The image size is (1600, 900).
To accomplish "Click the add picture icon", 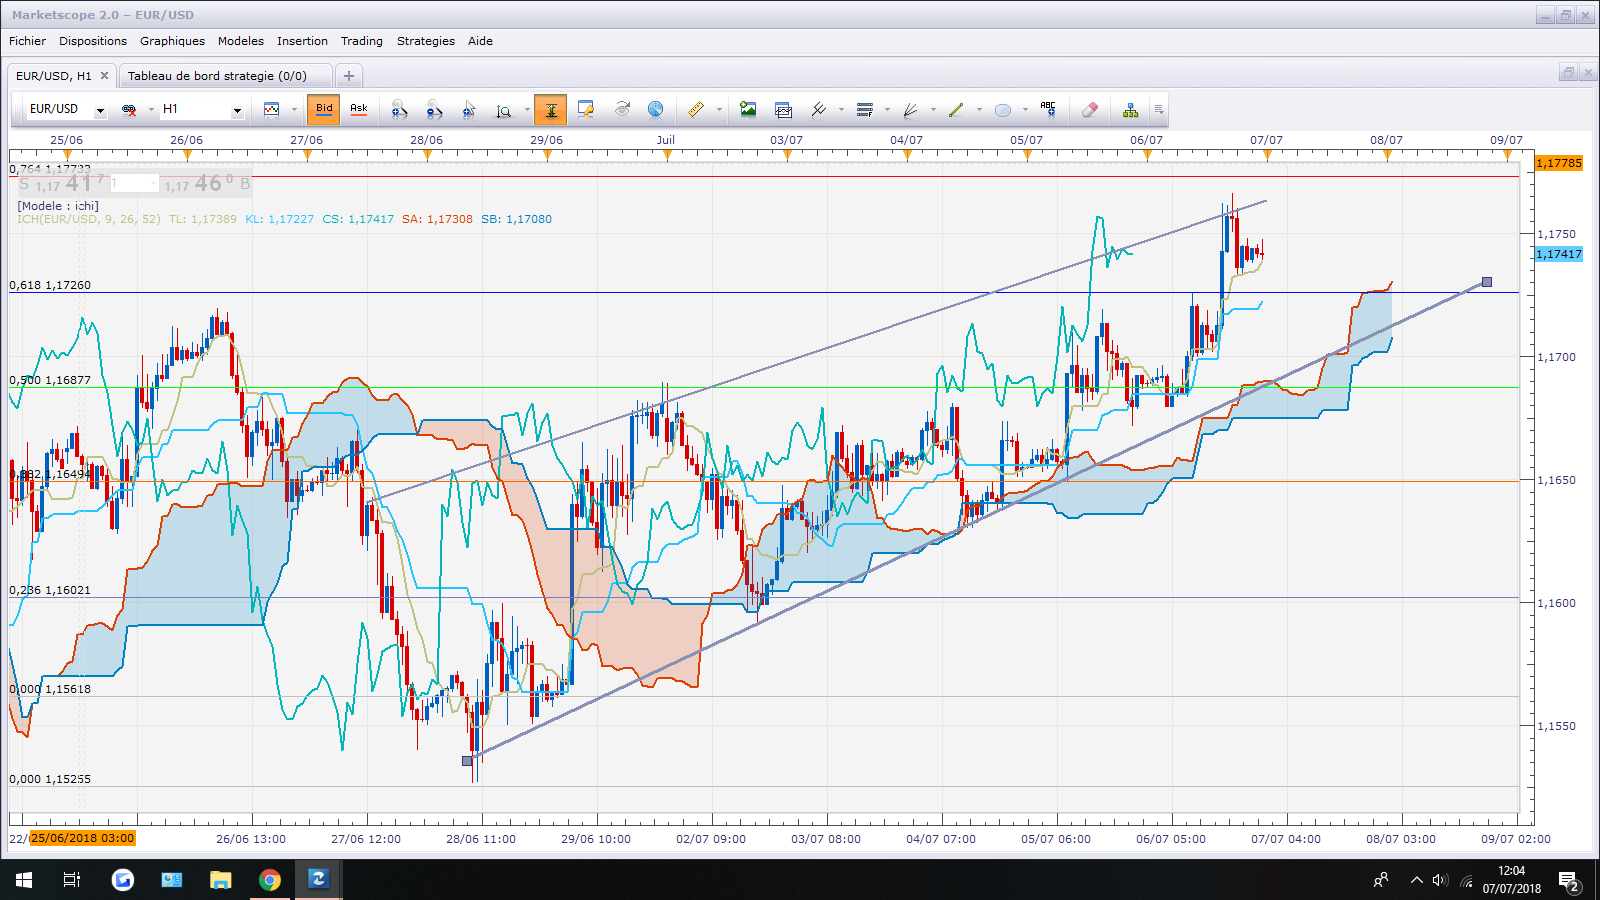I will [x=748, y=110].
